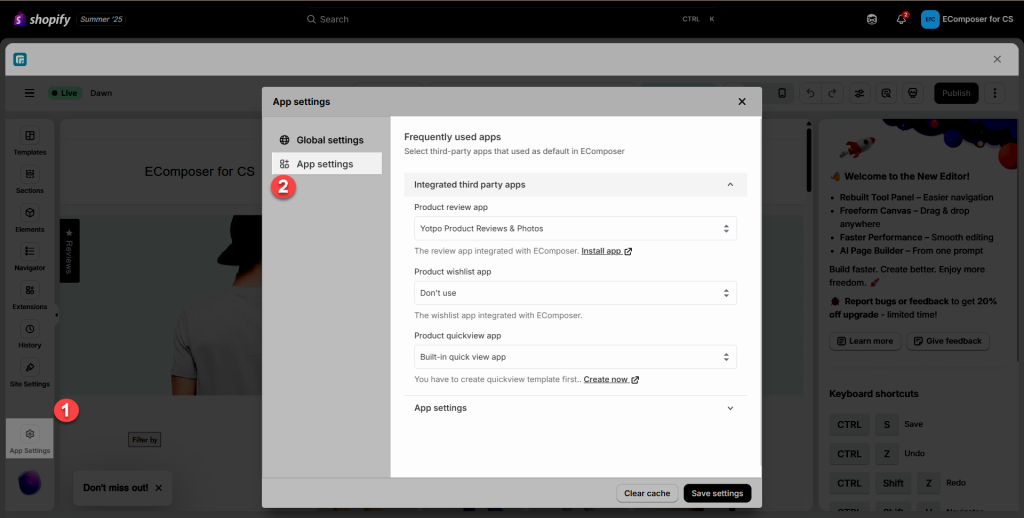Switch to mobile device preview
The image size is (1024, 518).
tap(782, 93)
